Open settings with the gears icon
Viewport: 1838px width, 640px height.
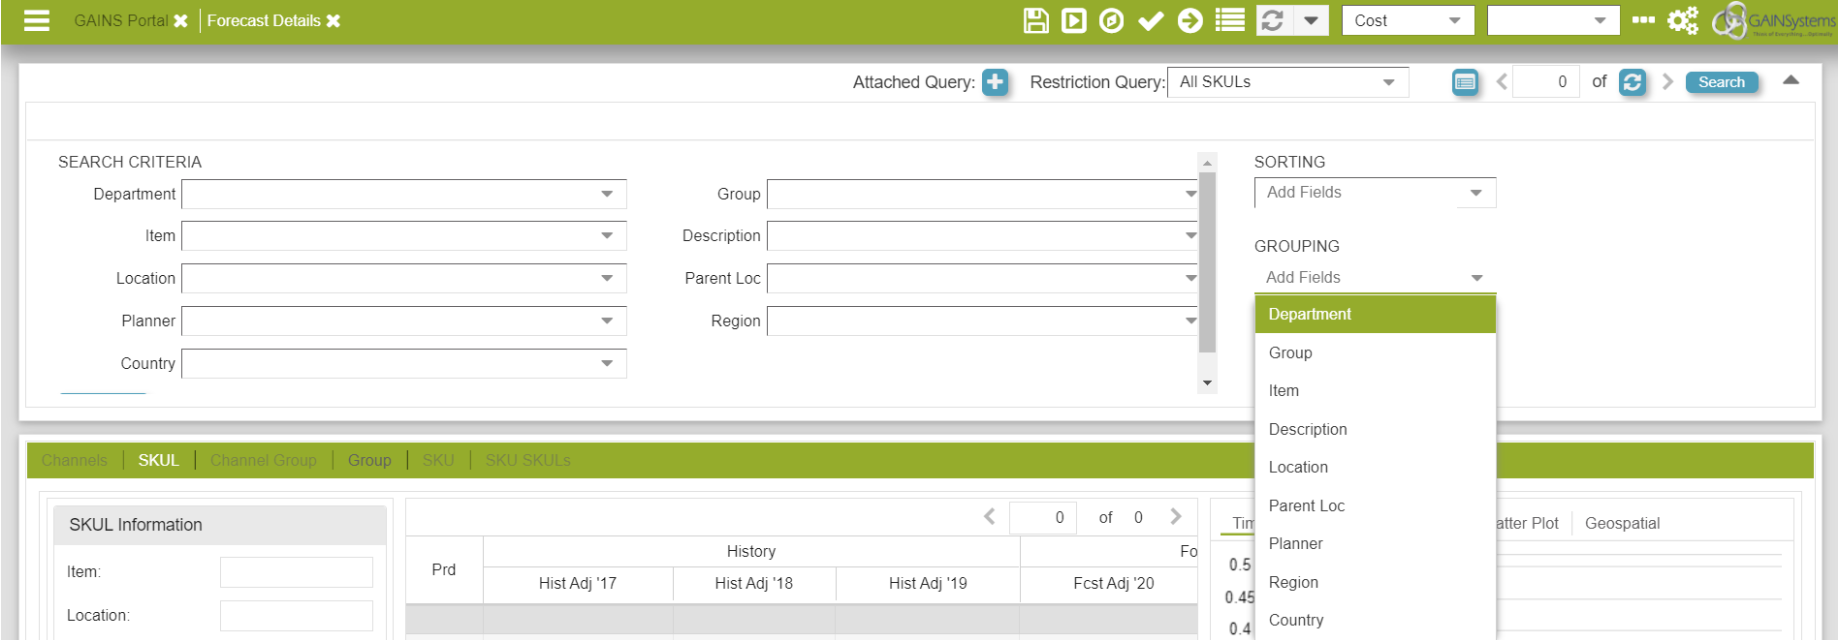1682,21
